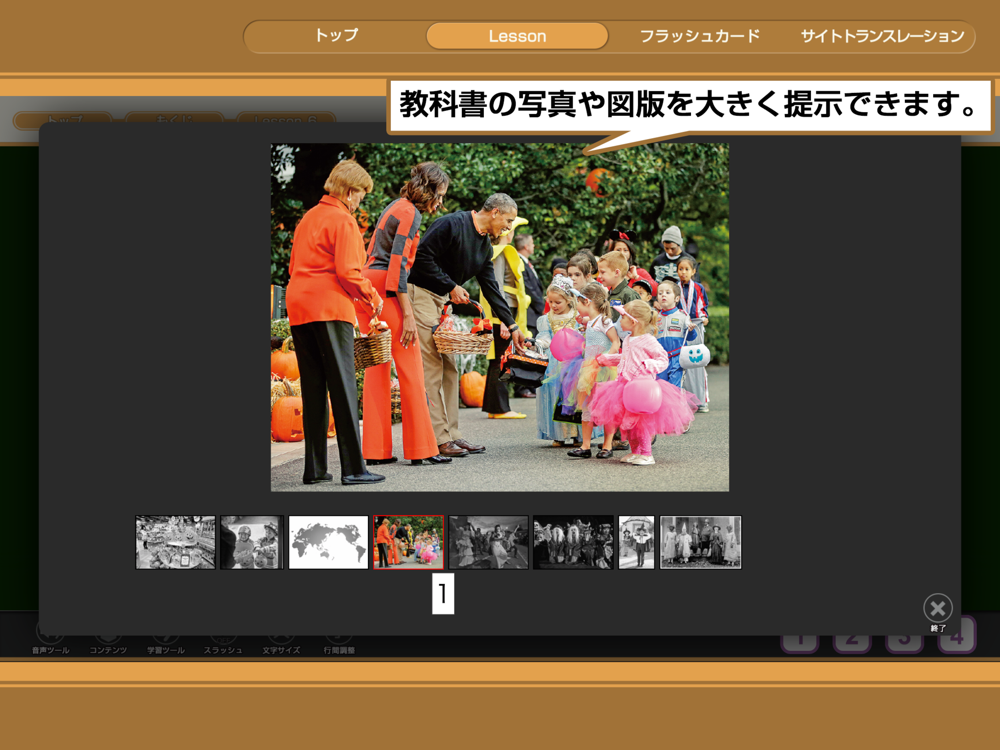Toggle the スラッシュ slash tool
The height and width of the screenshot is (750, 1000).
click(223, 639)
